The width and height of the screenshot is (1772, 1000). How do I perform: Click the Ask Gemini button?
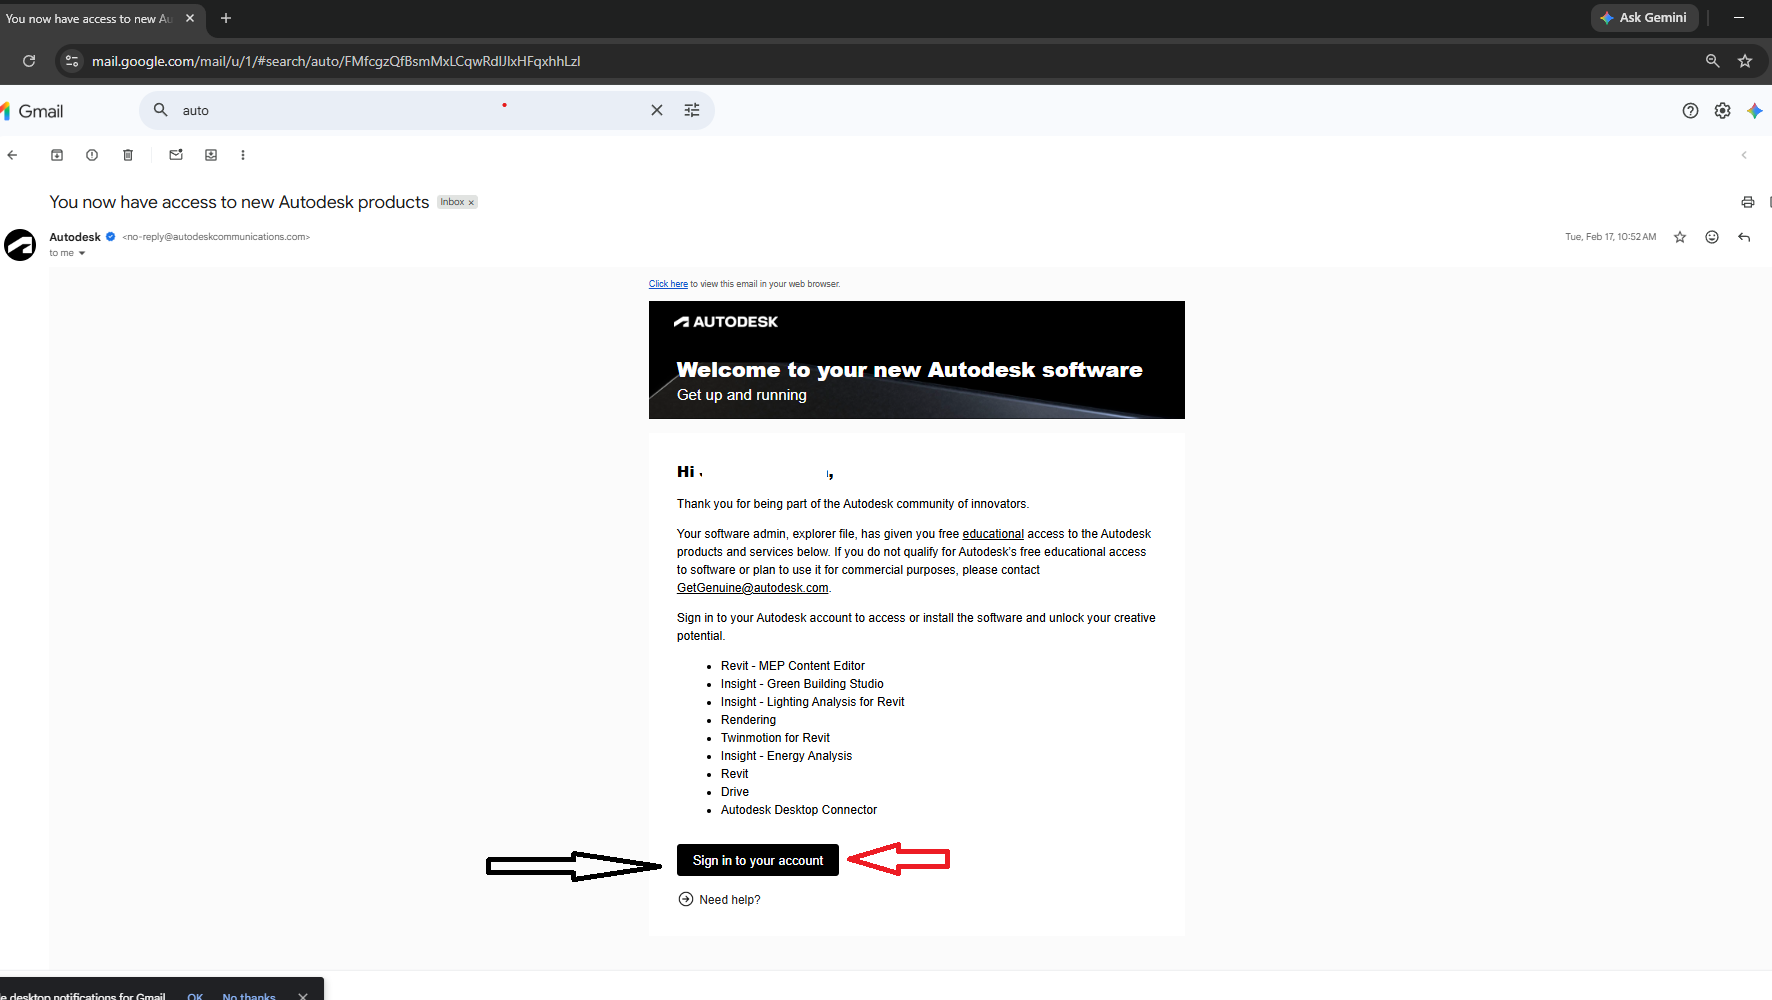[1644, 18]
